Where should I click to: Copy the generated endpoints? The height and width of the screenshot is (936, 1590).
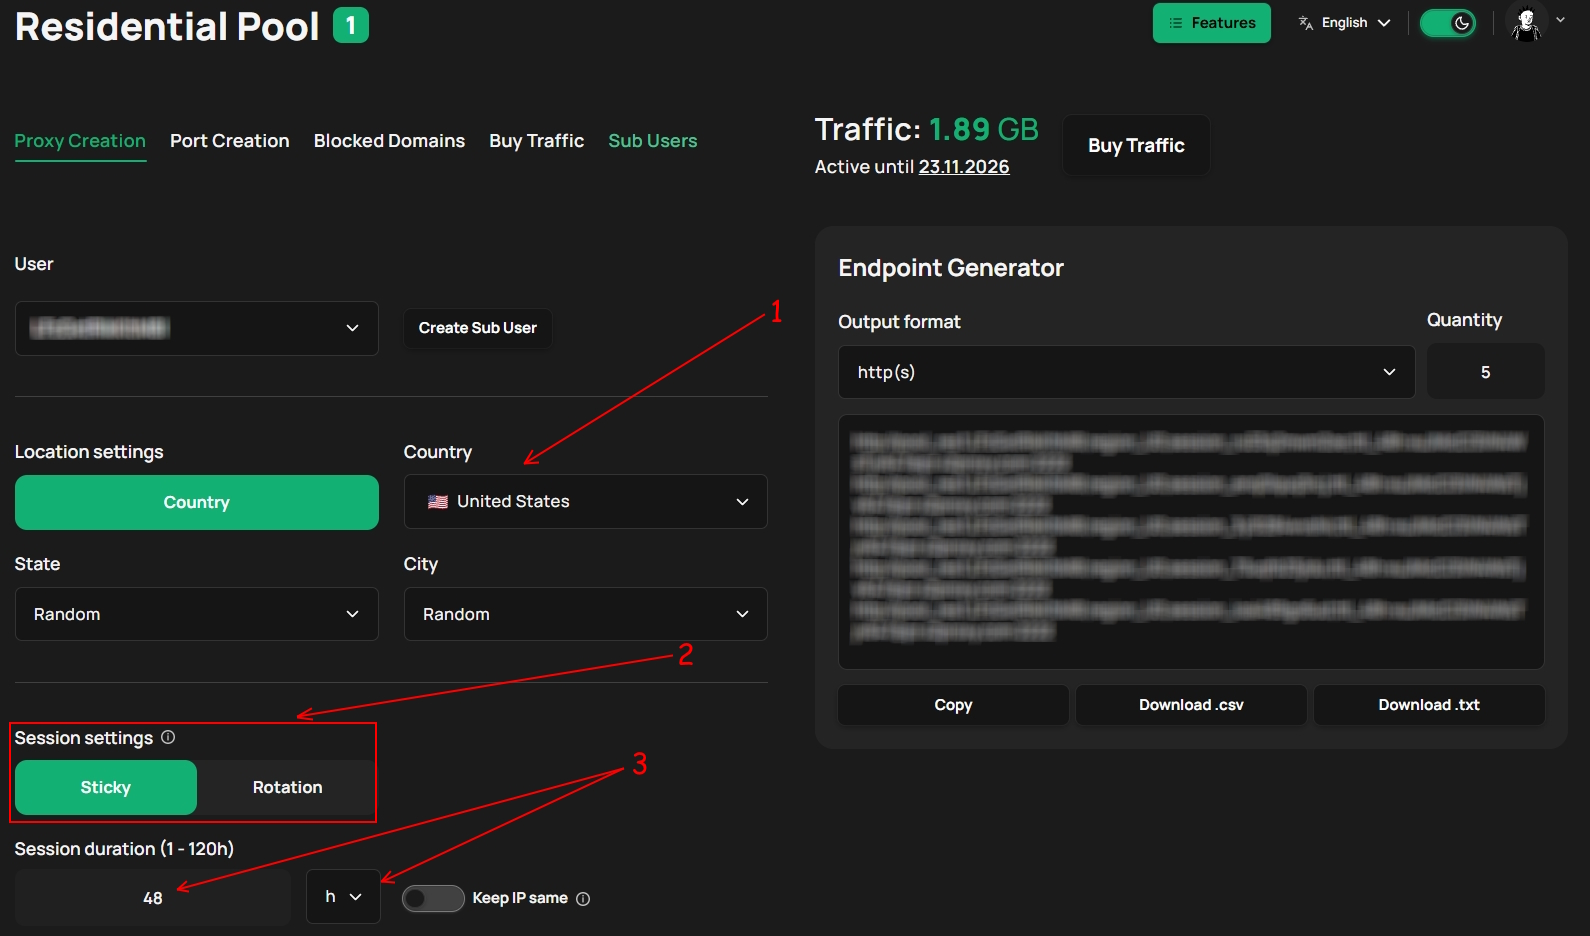click(x=953, y=705)
